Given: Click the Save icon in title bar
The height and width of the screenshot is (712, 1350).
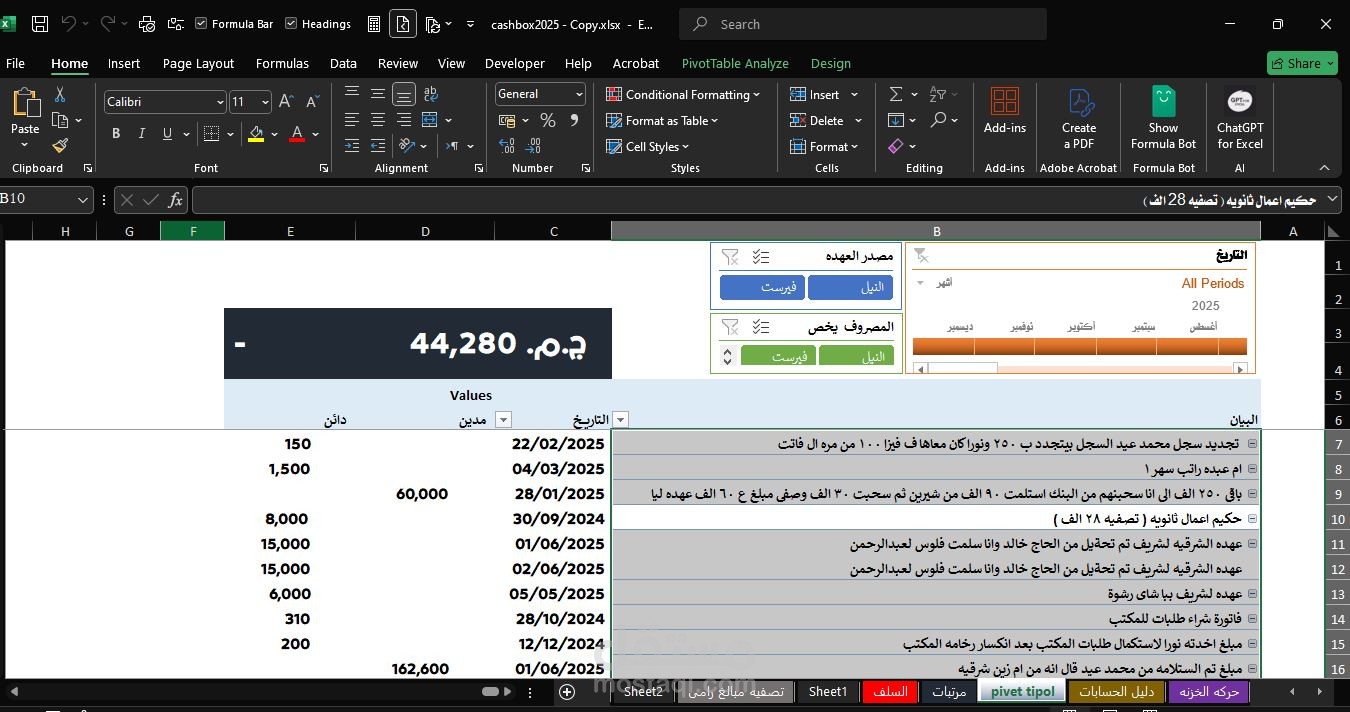Looking at the screenshot, I should point(39,24).
